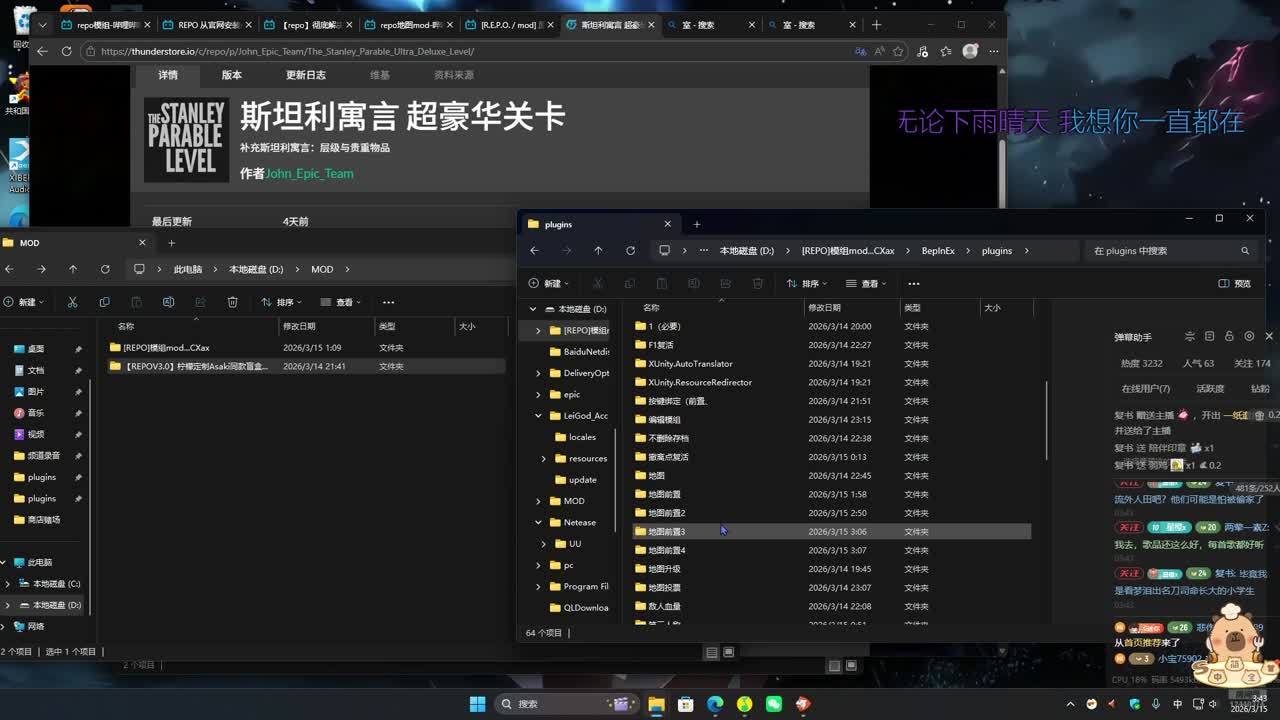Refresh the plugins folder view
Image resolution: width=1280 pixels, height=720 pixels.
pyautogui.click(x=630, y=251)
